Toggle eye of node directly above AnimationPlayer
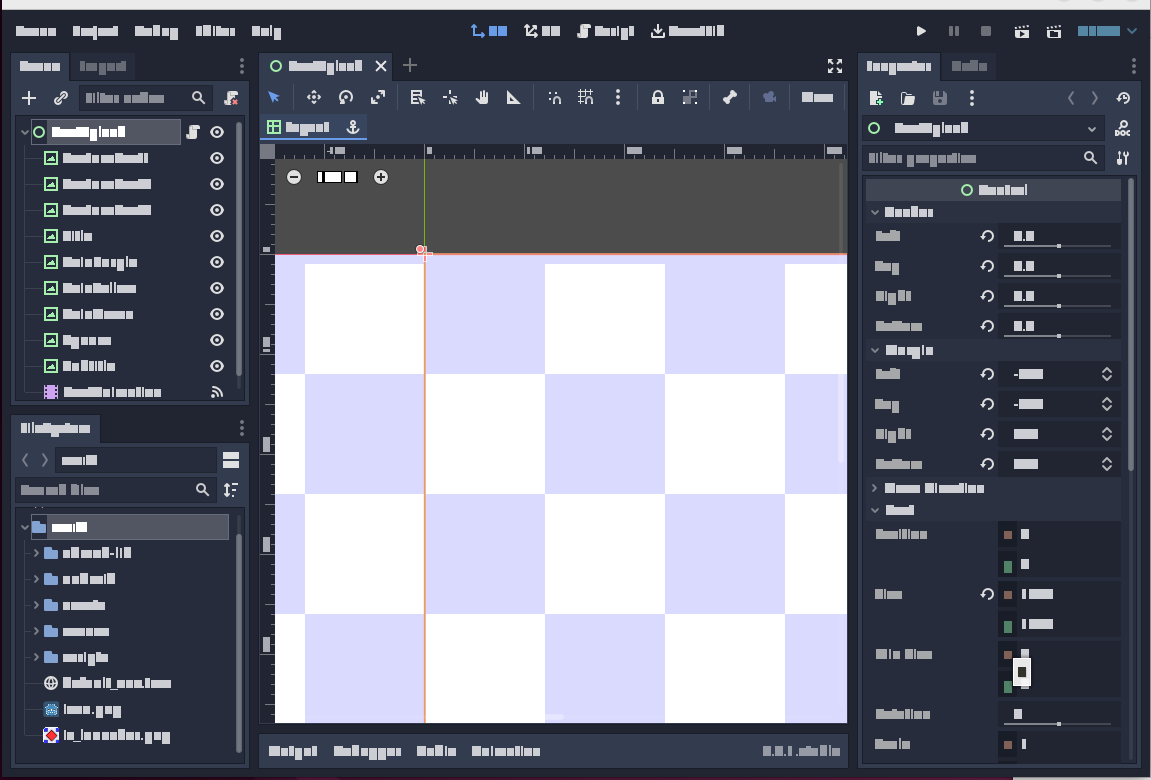Screen dimensions: 1151x780 (217, 365)
